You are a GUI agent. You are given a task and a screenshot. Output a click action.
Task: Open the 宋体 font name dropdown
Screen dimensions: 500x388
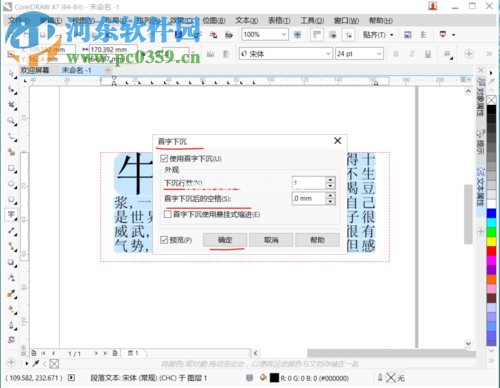click(328, 54)
